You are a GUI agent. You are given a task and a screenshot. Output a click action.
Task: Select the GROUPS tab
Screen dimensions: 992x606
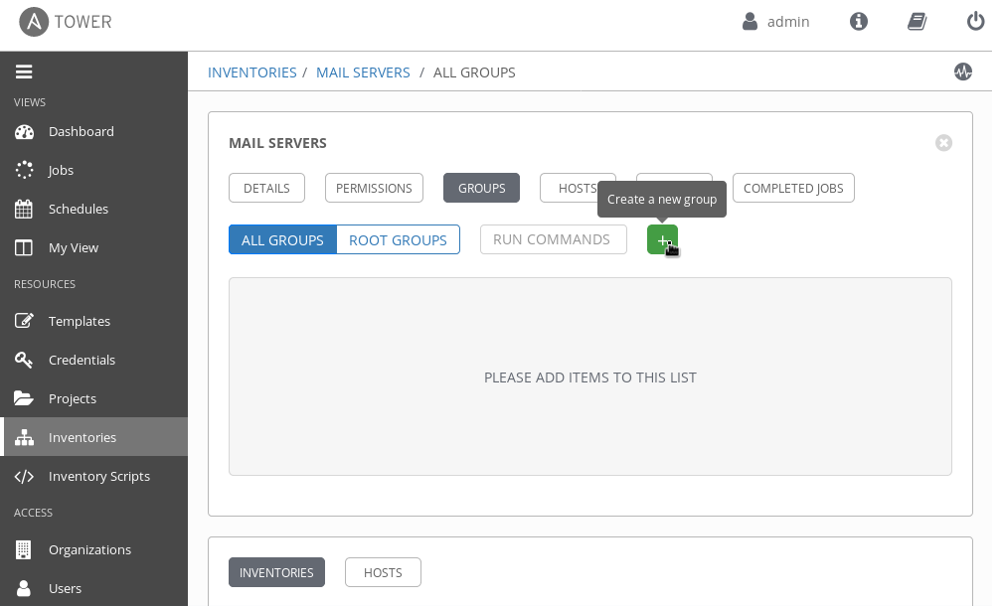point(481,188)
